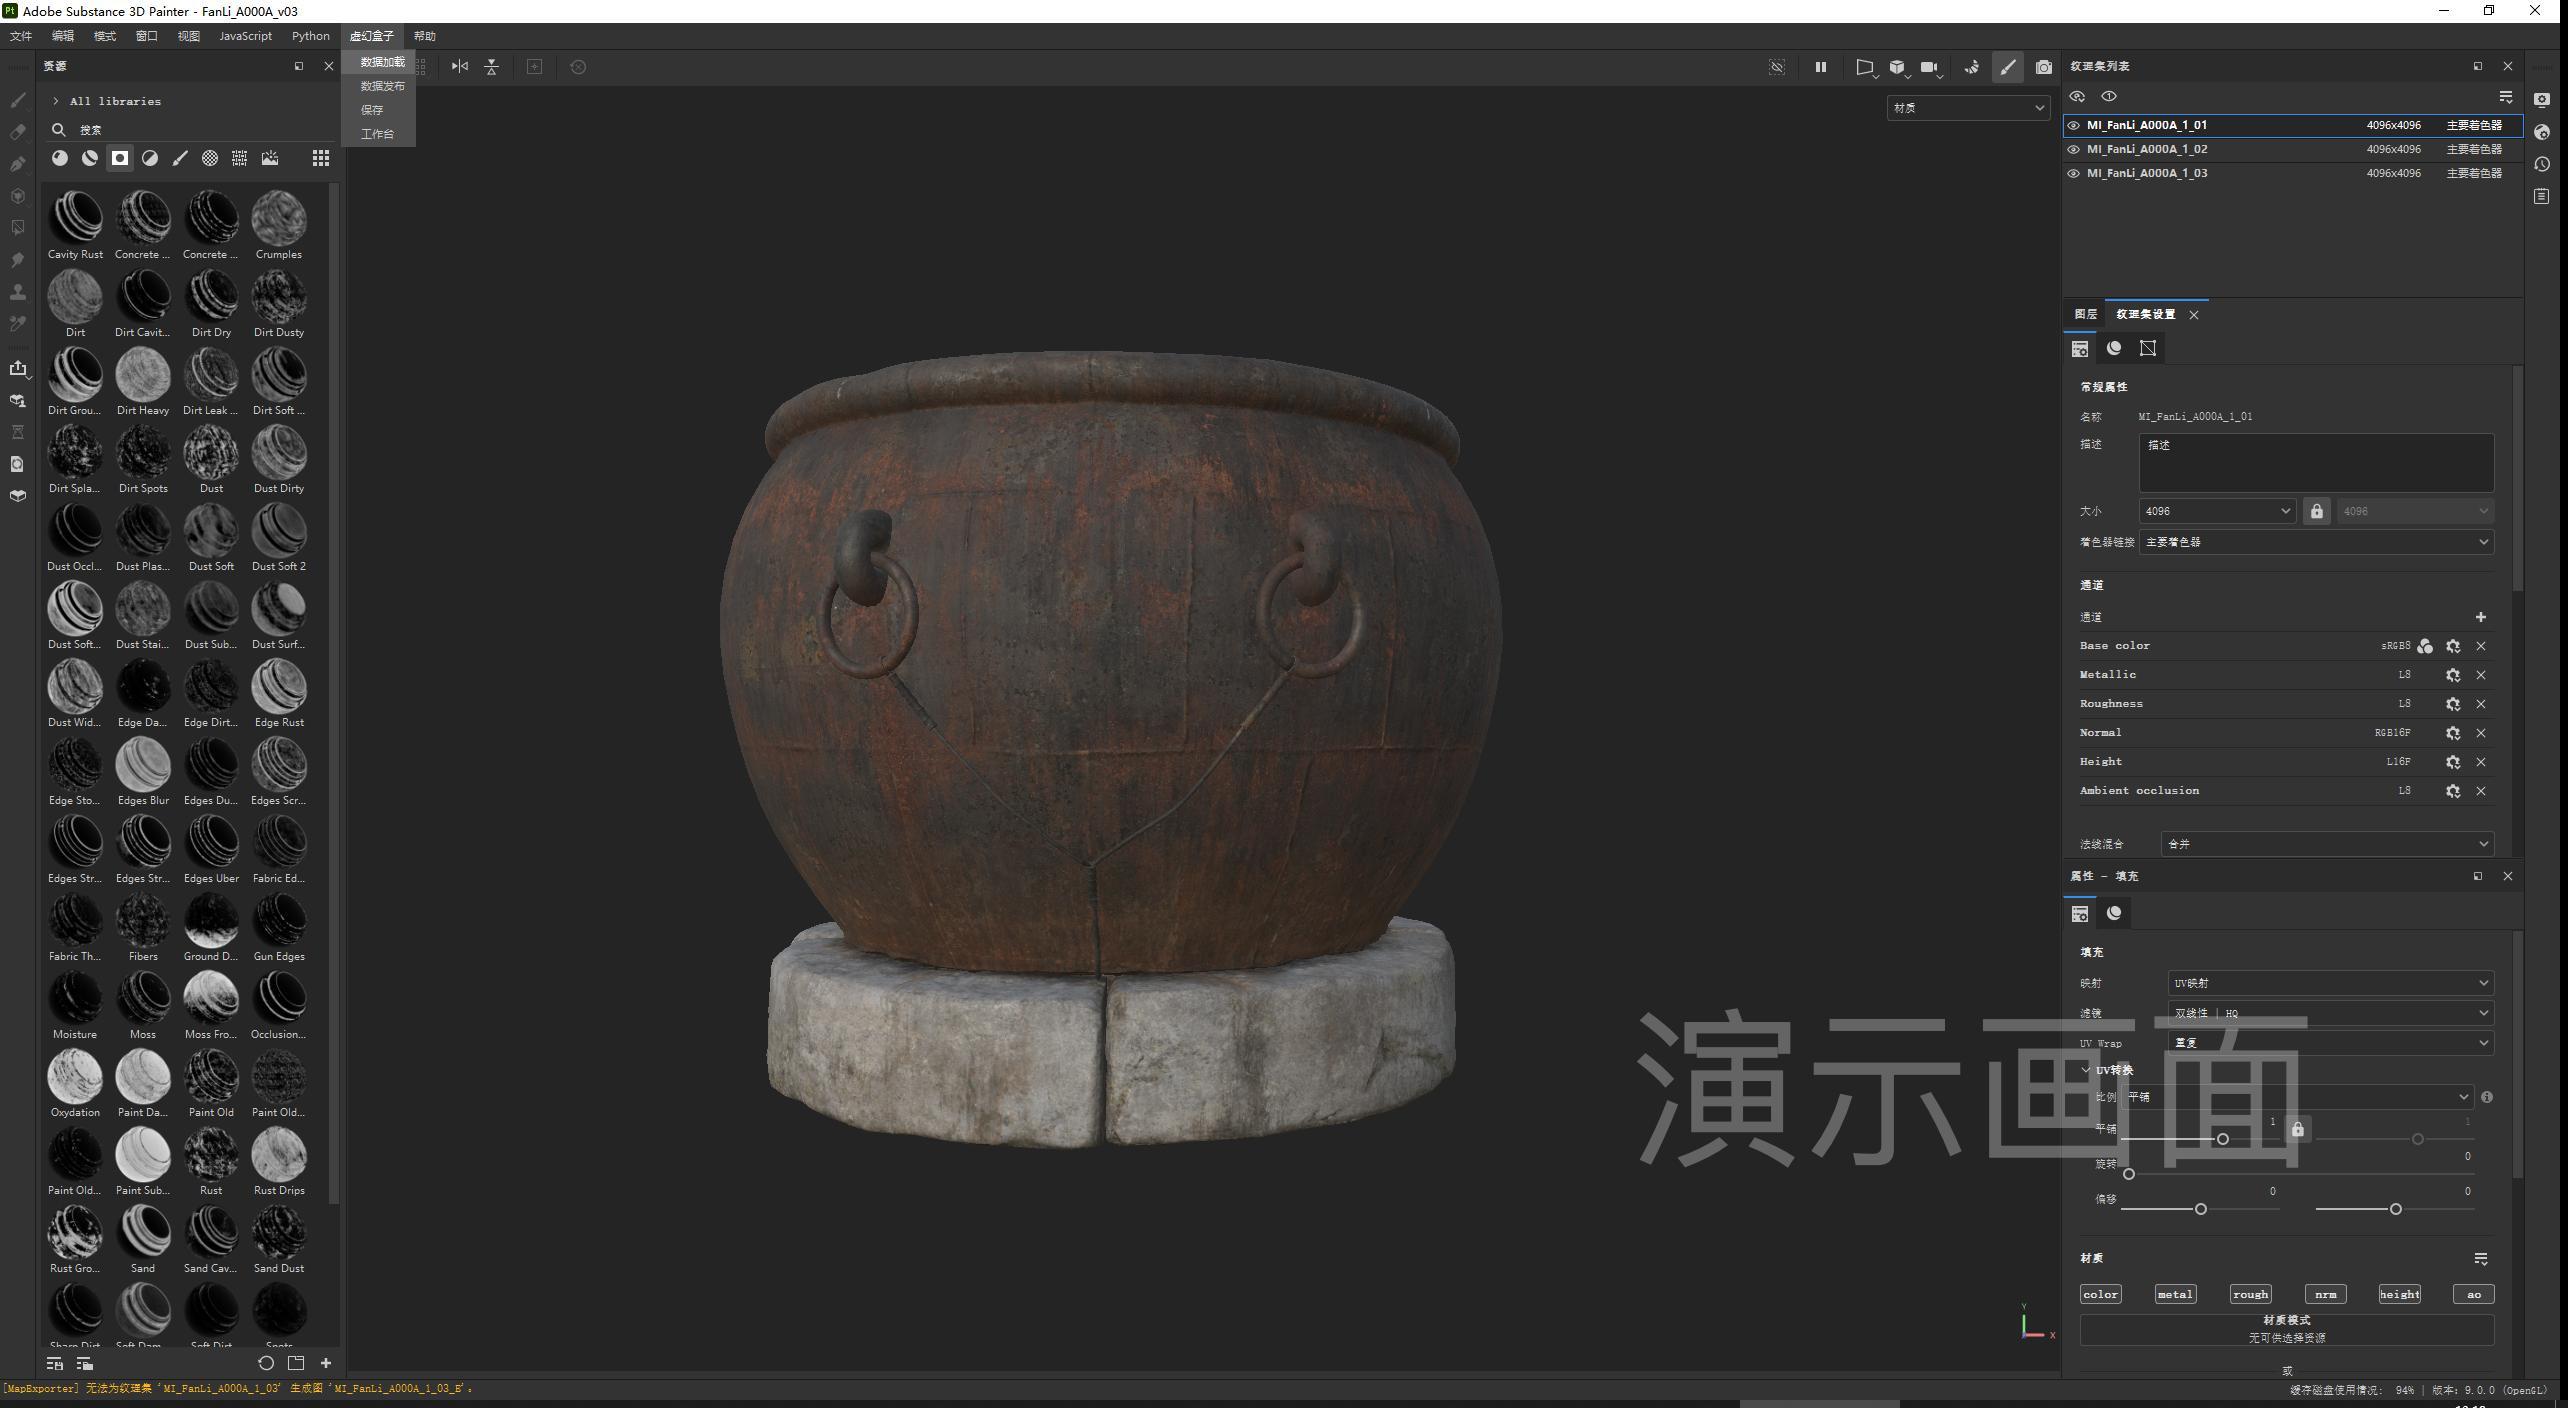Click the 描述 description text box
Screen dimensions: 2568x1408
(2316, 462)
